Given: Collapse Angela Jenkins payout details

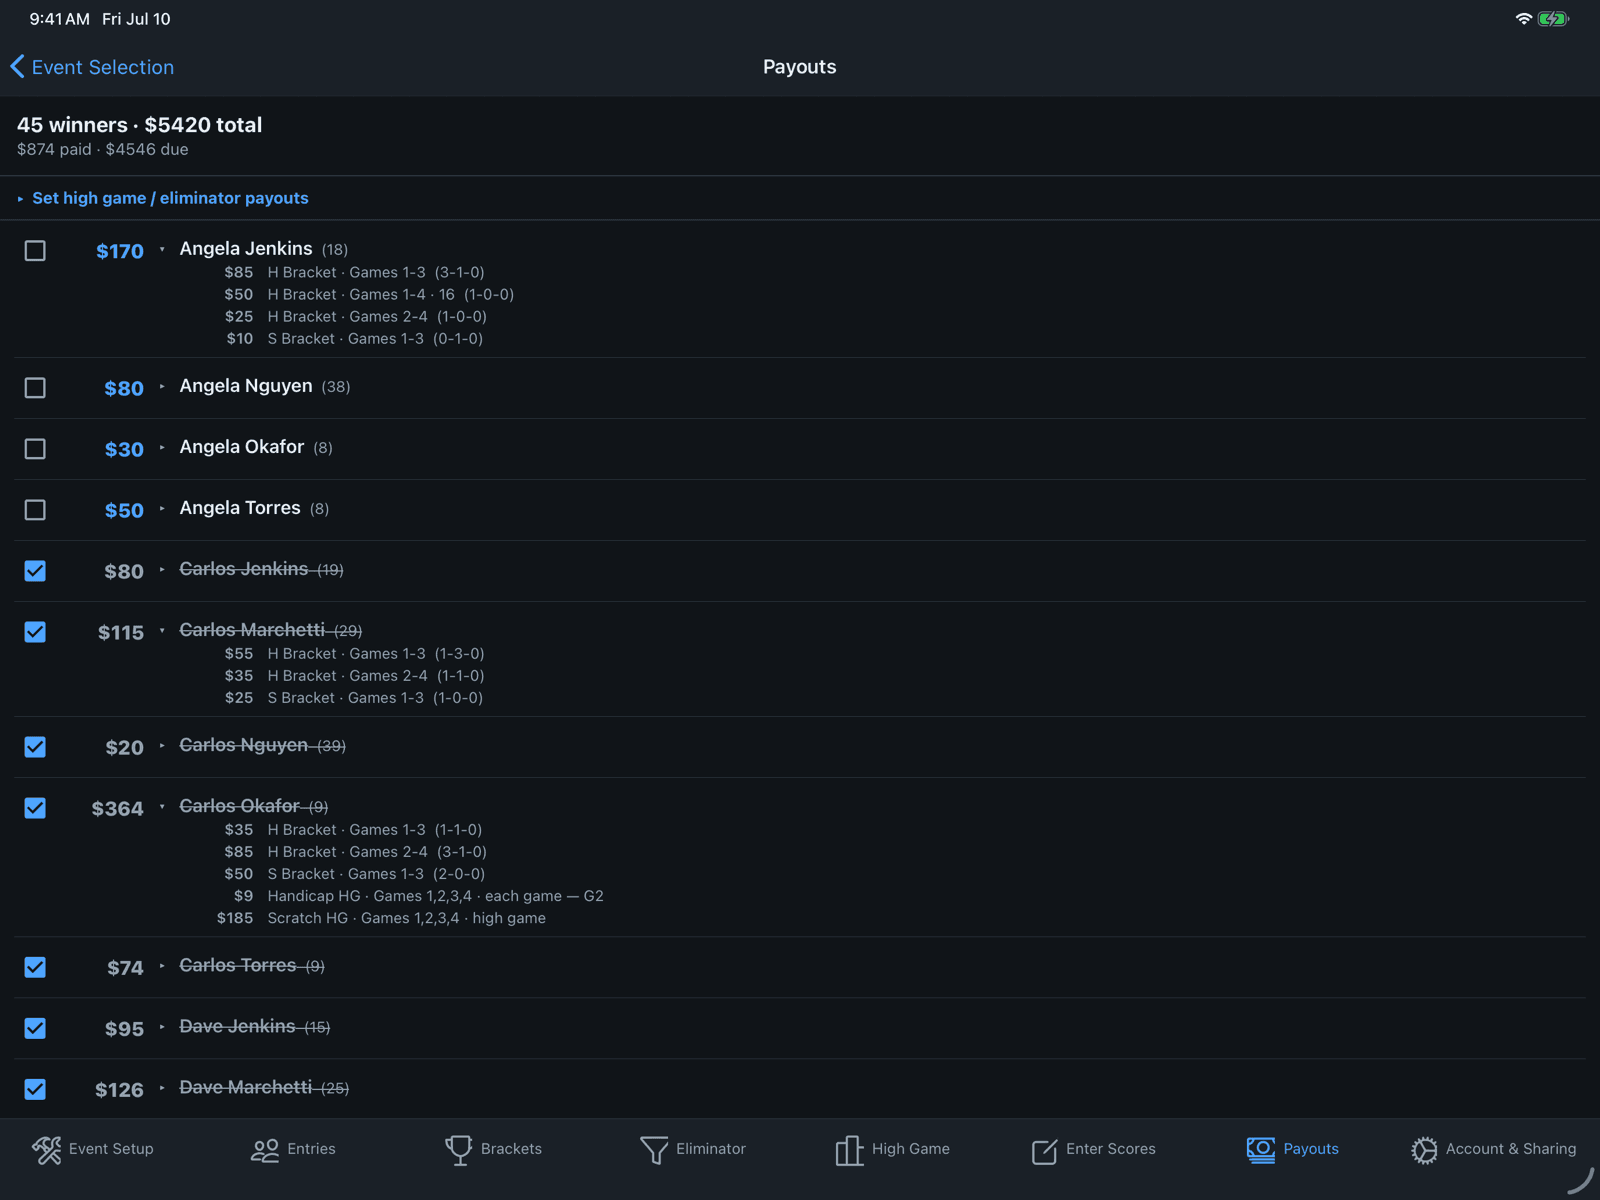Looking at the screenshot, I should tap(162, 249).
